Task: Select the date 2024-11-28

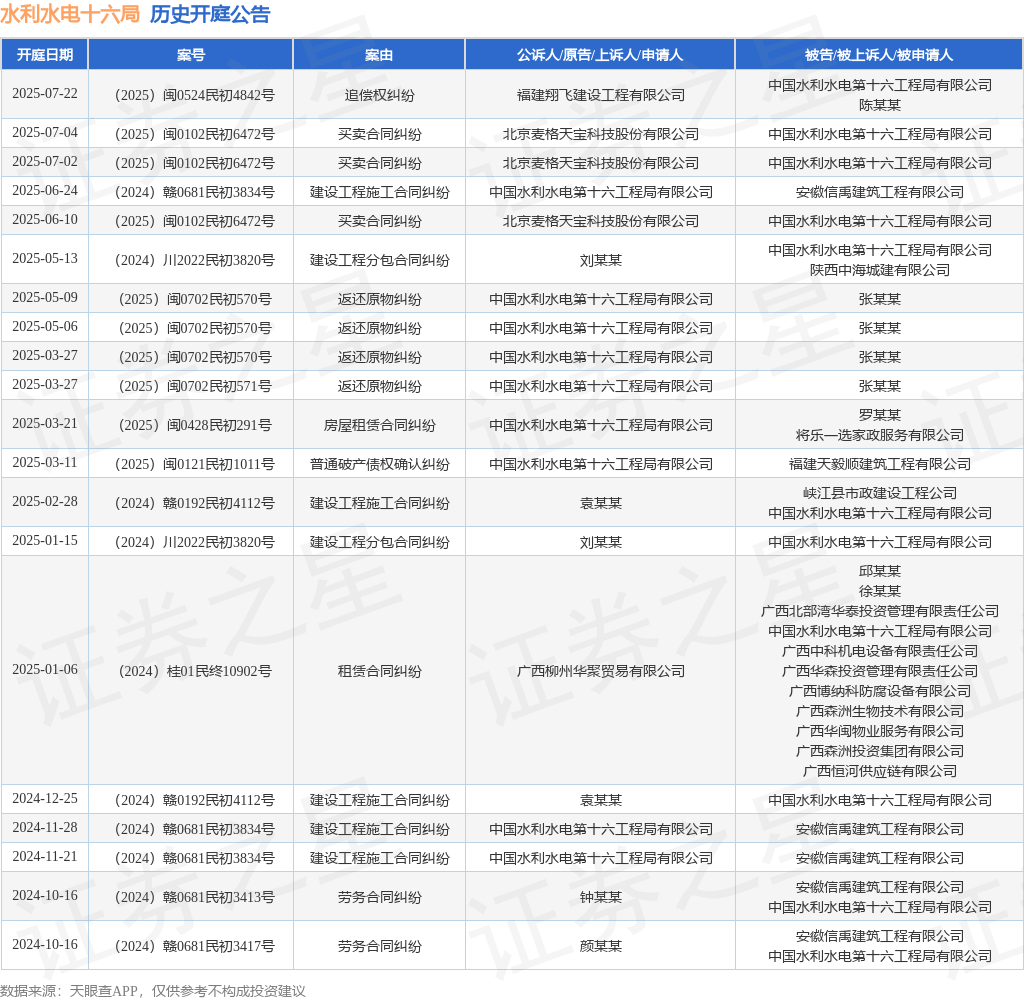Action: (45, 828)
